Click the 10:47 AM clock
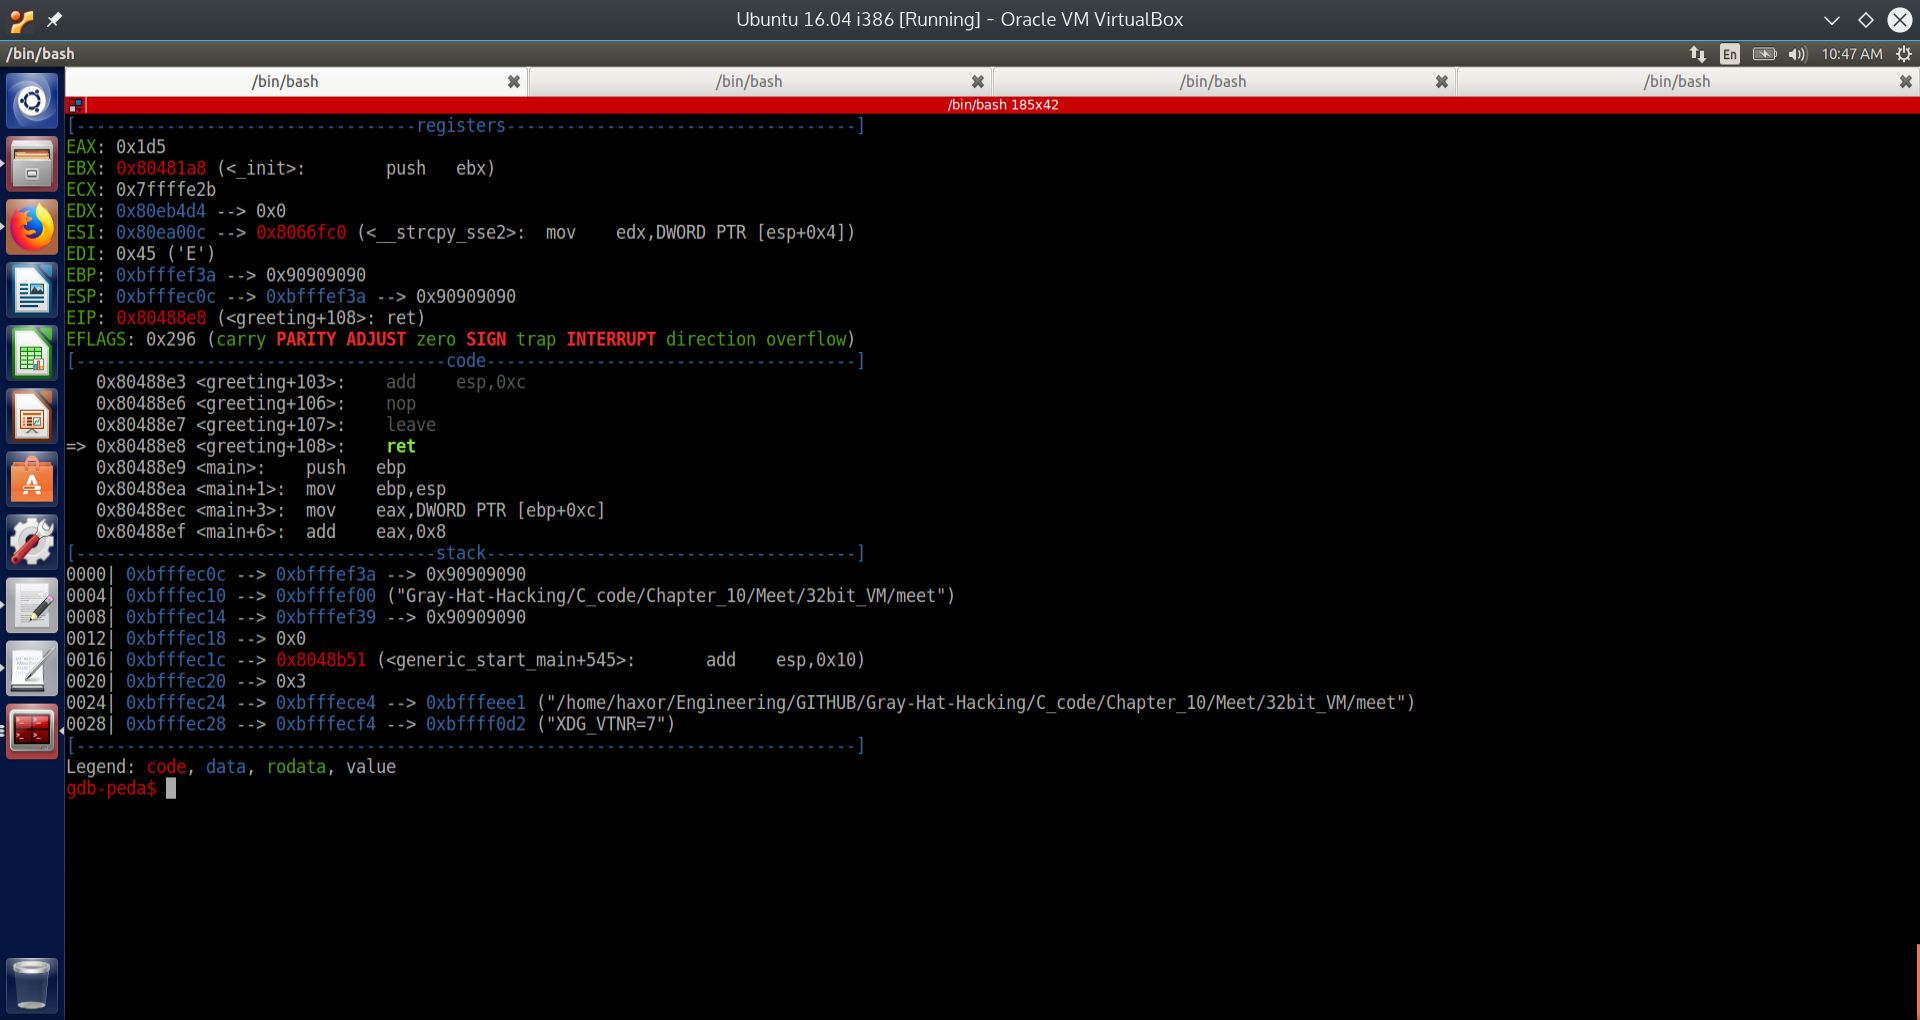 [1851, 54]
